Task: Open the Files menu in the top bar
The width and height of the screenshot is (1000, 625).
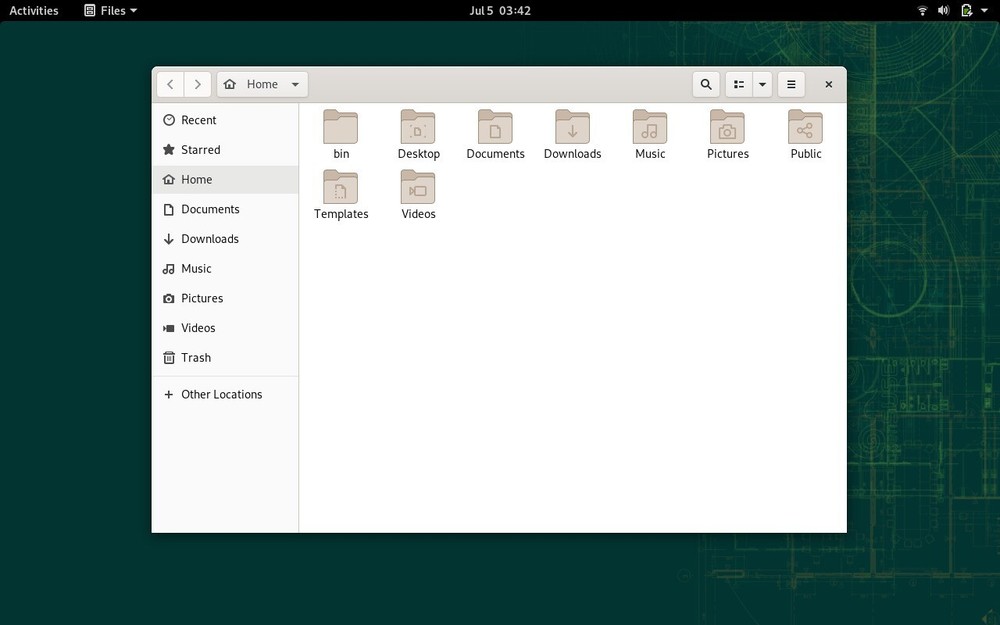Action: click(109, 10)
